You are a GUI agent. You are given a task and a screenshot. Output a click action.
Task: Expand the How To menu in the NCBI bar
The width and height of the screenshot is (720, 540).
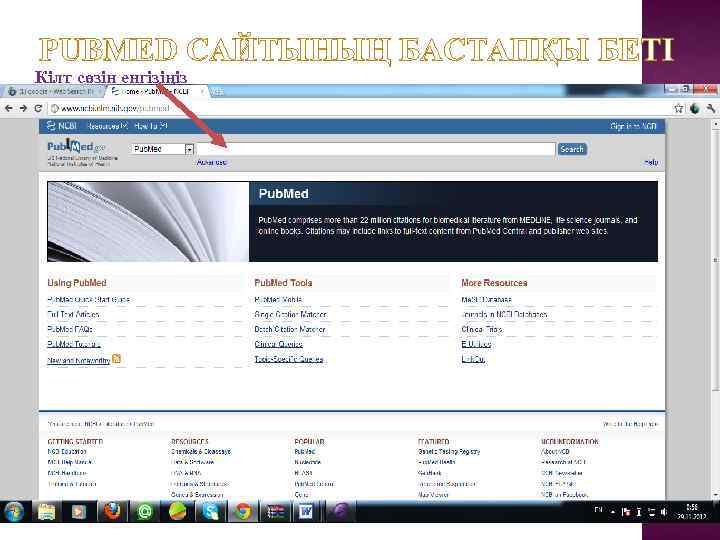tap(151, 126)
